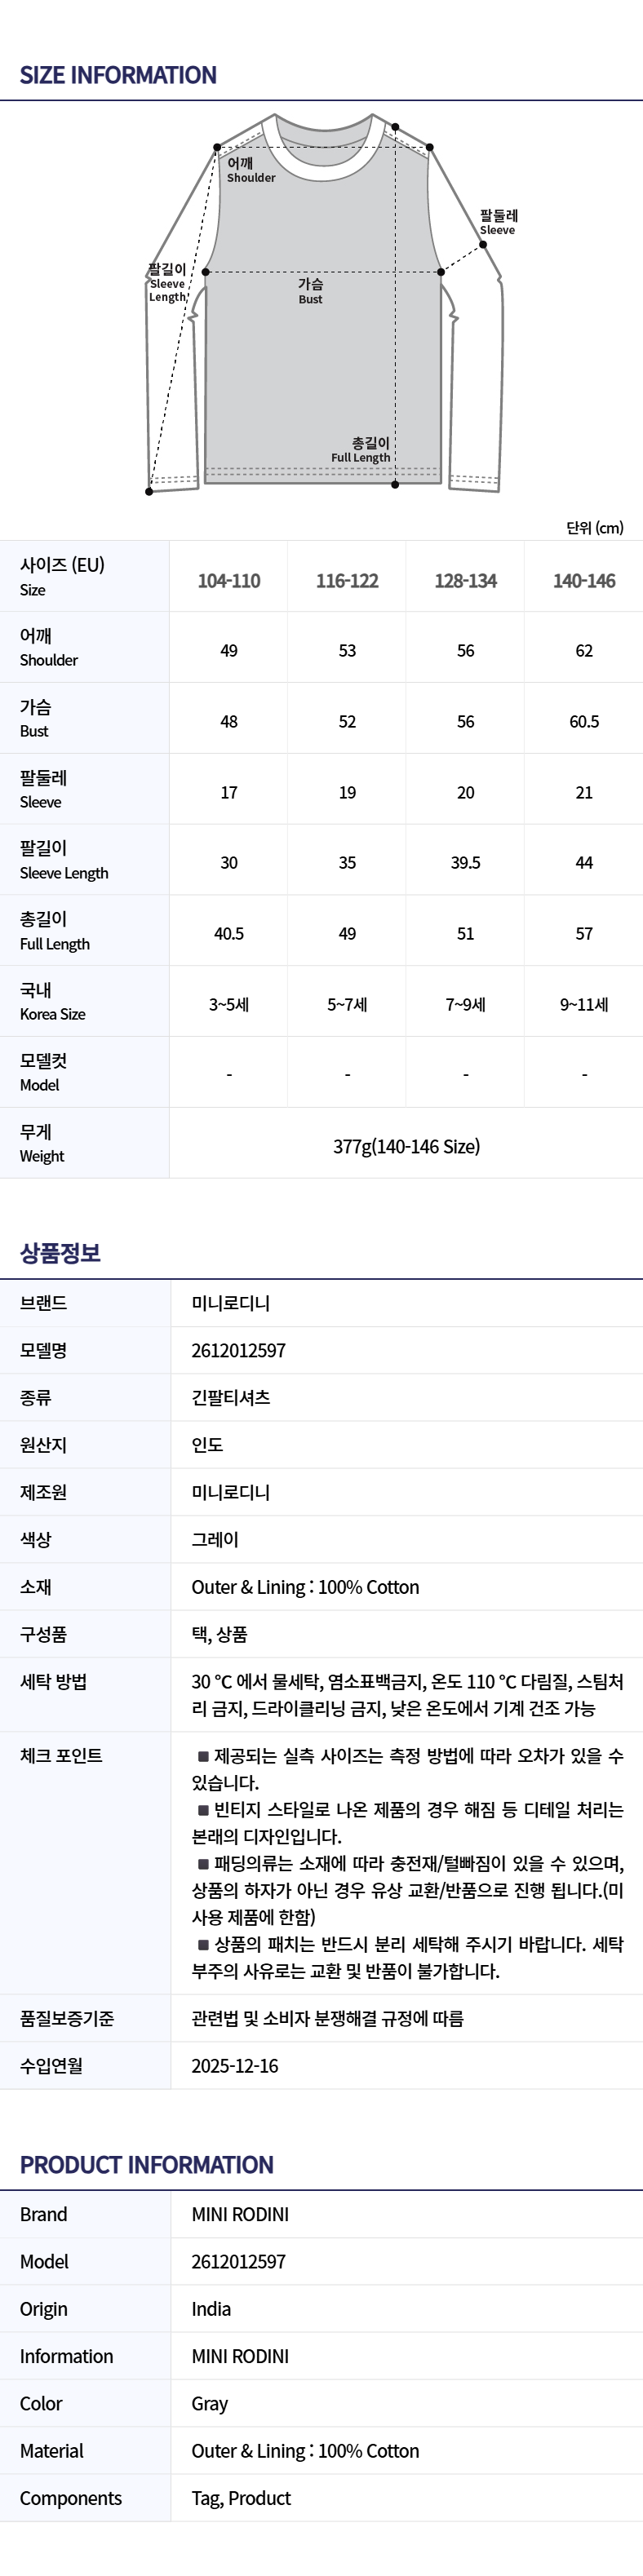The image size is (643, 2576).
Task: Click the 상품정보 section heading
Action: (60, 1253)
